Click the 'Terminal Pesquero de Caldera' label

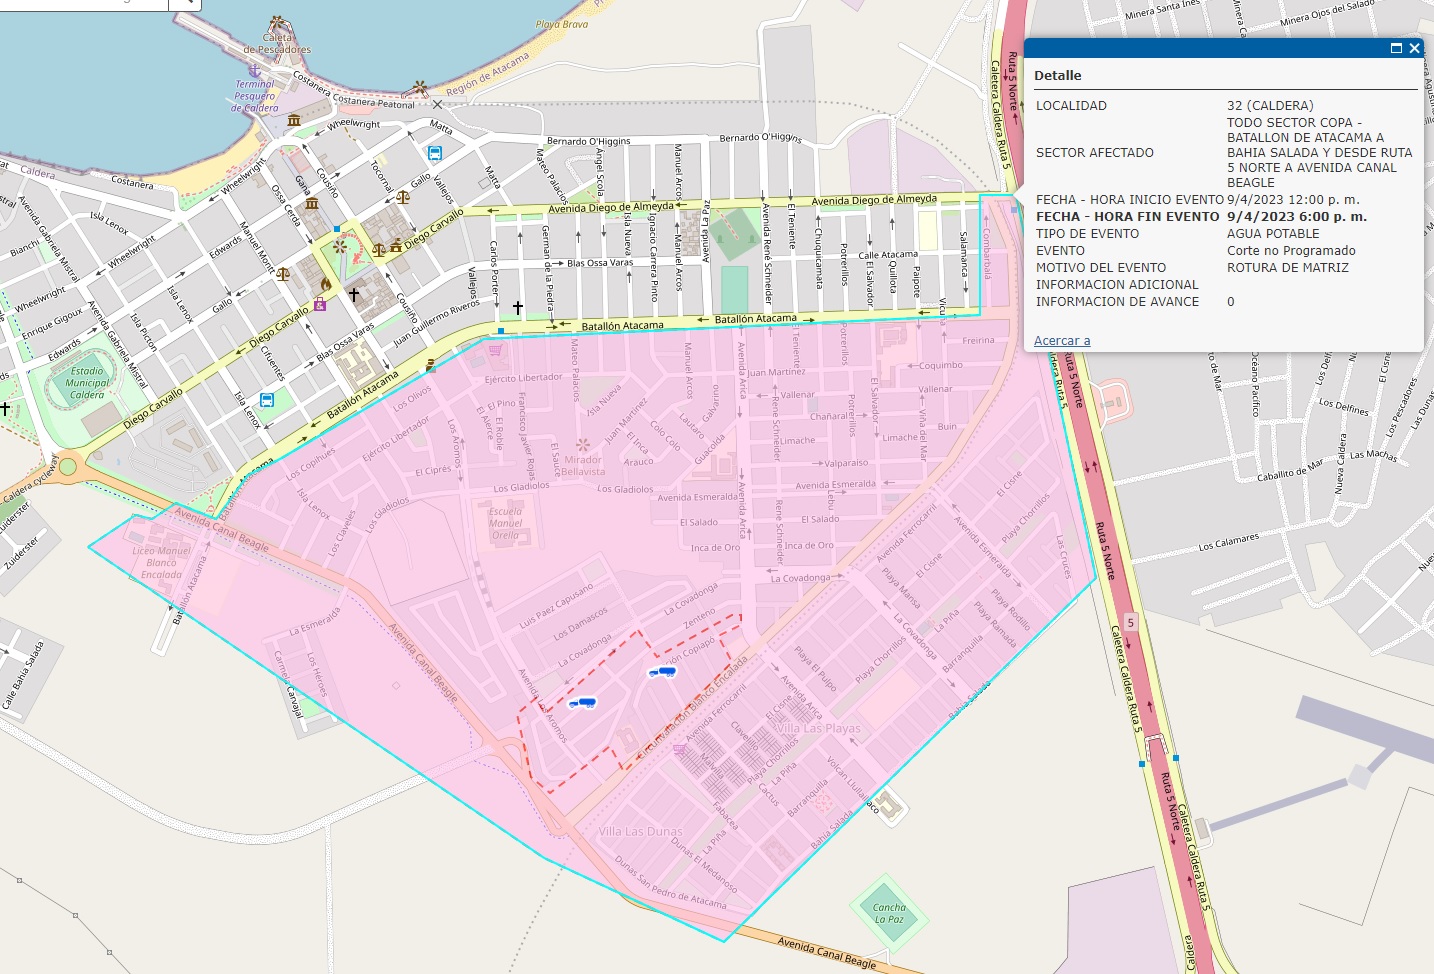255,96
